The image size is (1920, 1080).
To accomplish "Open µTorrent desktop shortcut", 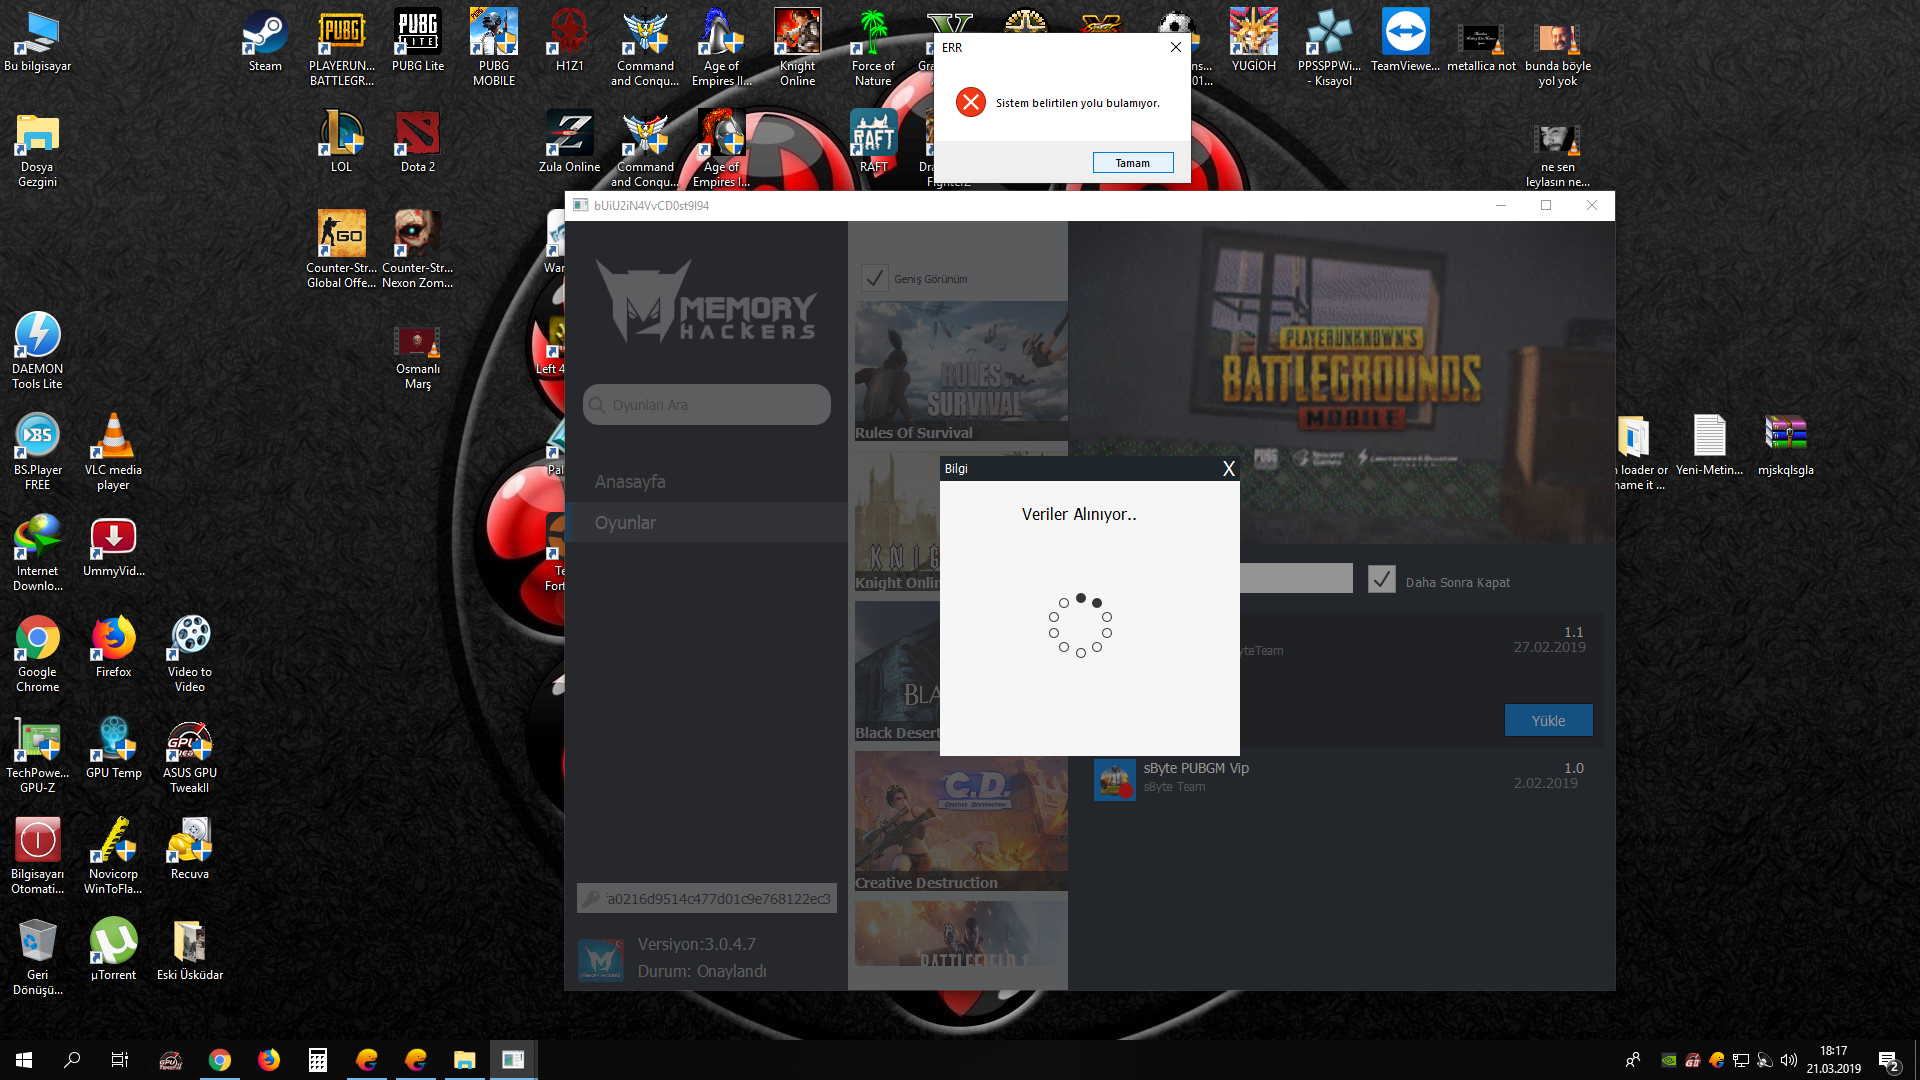I will coord(113,950).
